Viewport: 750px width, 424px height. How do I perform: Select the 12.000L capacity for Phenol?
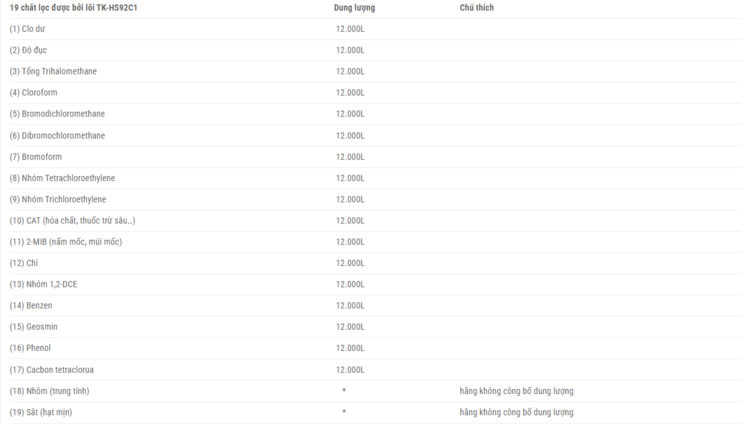point(350,348)
